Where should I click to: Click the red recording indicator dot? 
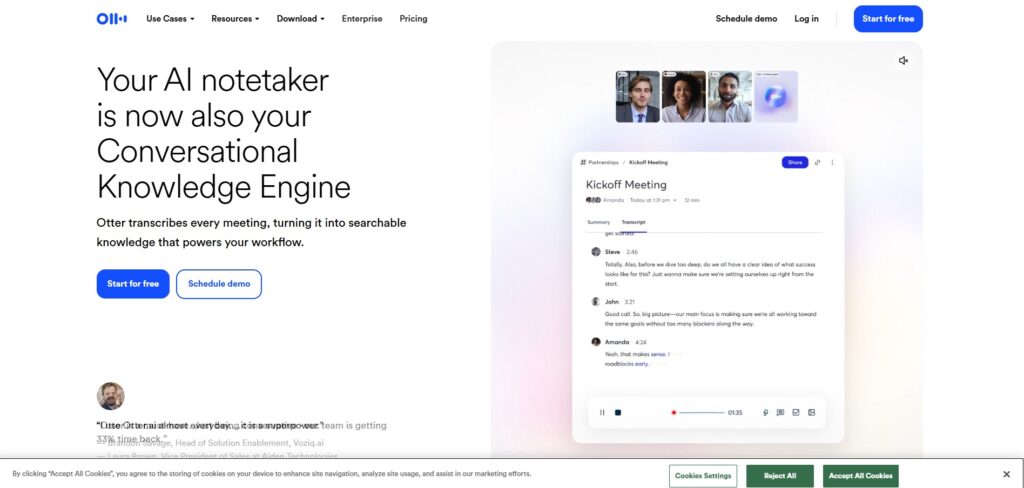(673, 413)
